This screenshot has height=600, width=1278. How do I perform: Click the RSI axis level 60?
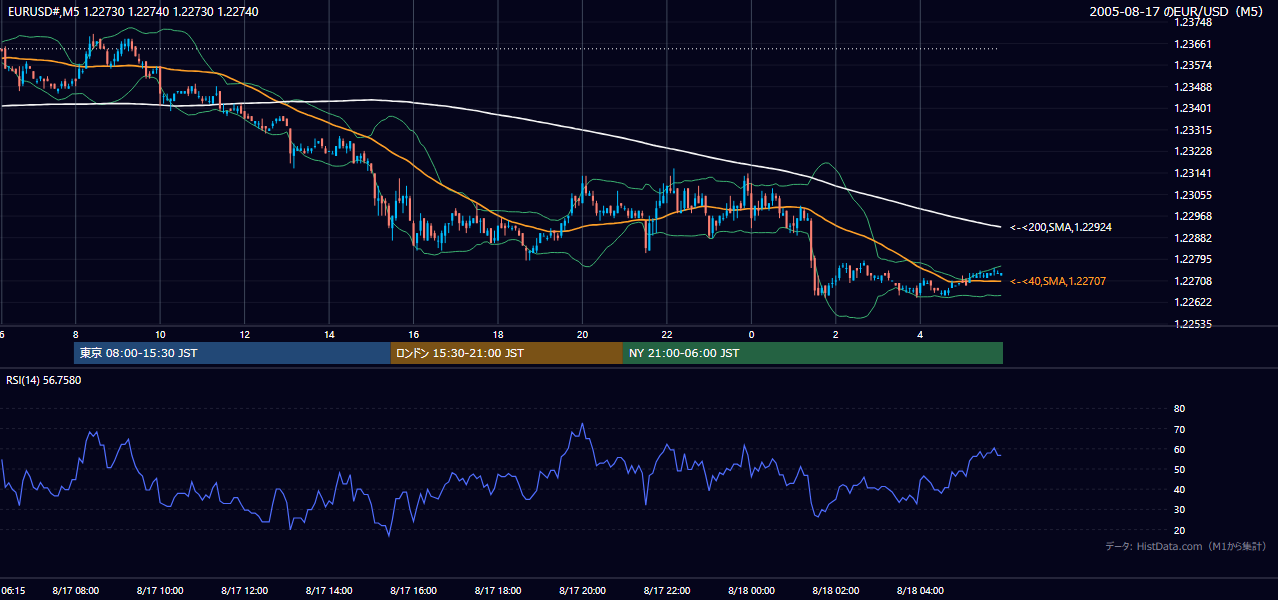click(x=1179, y=449)
